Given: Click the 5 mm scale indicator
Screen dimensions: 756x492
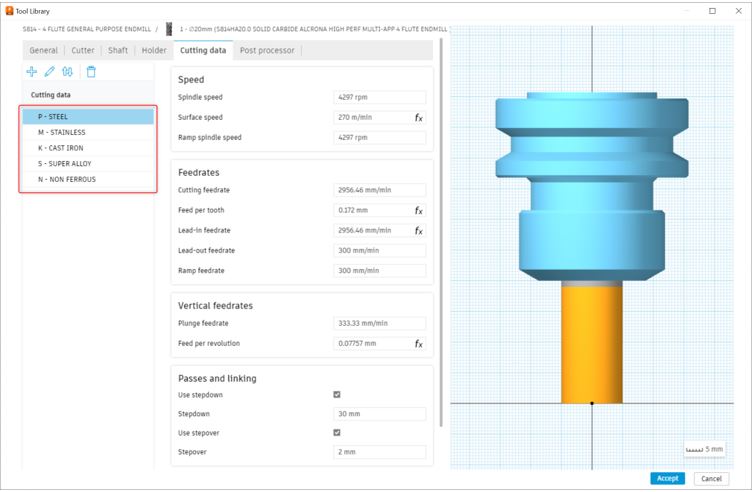Looking at the screenshot, I should pos(704,449).
